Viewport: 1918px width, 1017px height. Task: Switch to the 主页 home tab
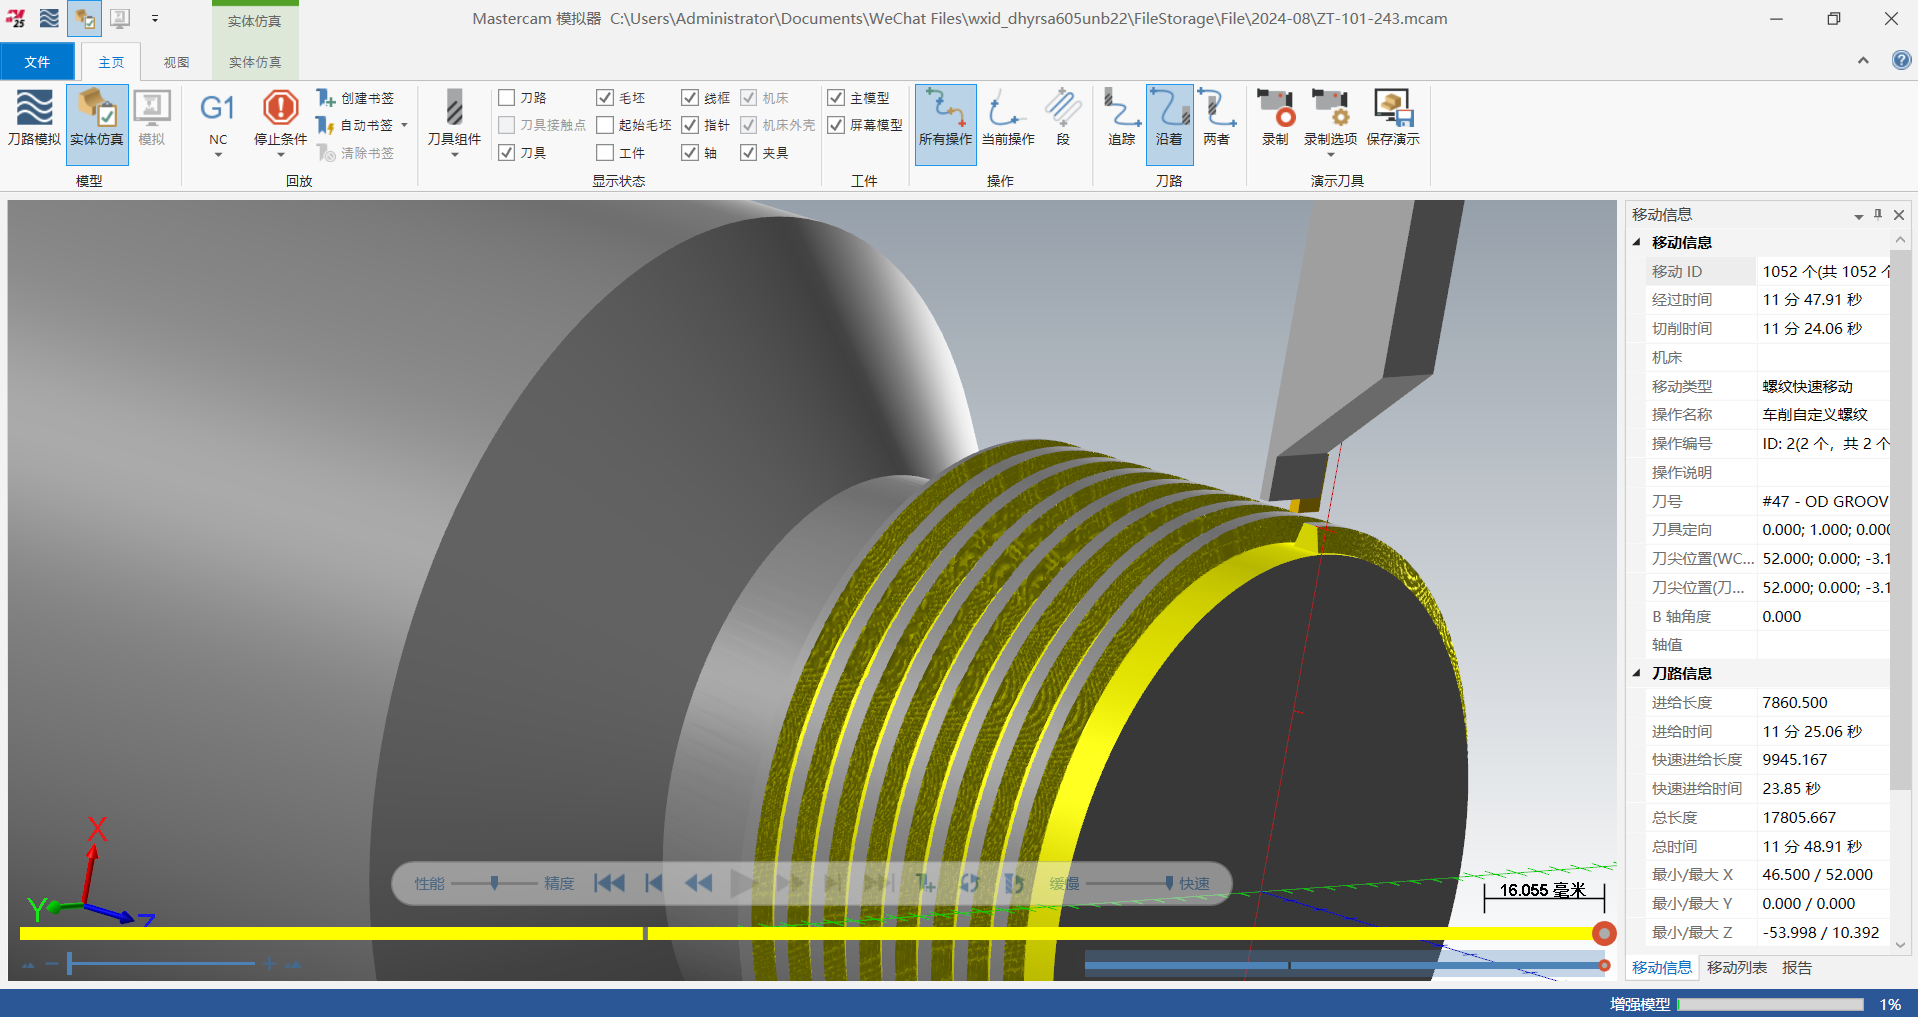click(111, 62)
